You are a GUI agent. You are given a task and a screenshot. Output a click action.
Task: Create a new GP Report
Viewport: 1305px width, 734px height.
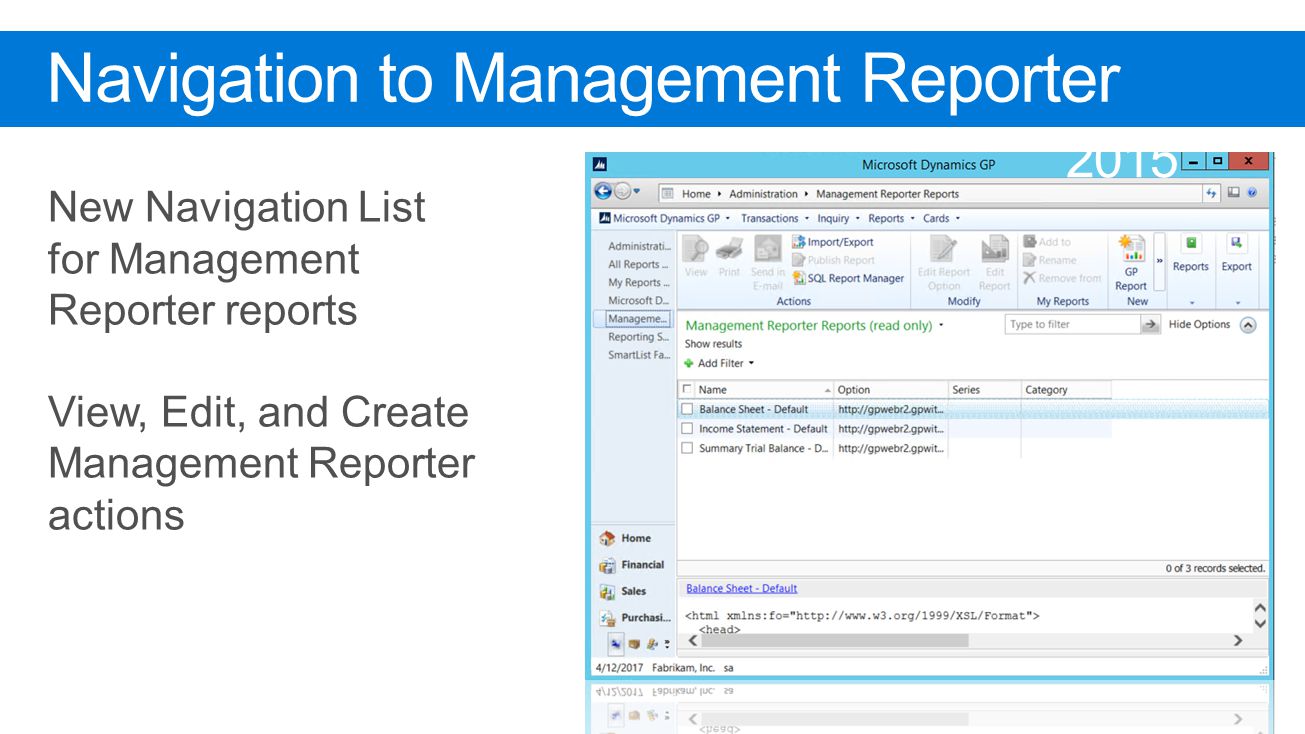pyautogui.click(x=1131, y=263)
